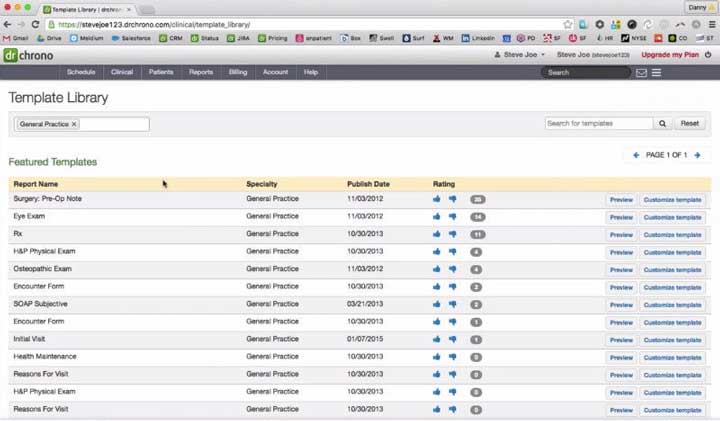Open the Clinical menu
Viewport: 720px width, 421px height.
(121, 72)
